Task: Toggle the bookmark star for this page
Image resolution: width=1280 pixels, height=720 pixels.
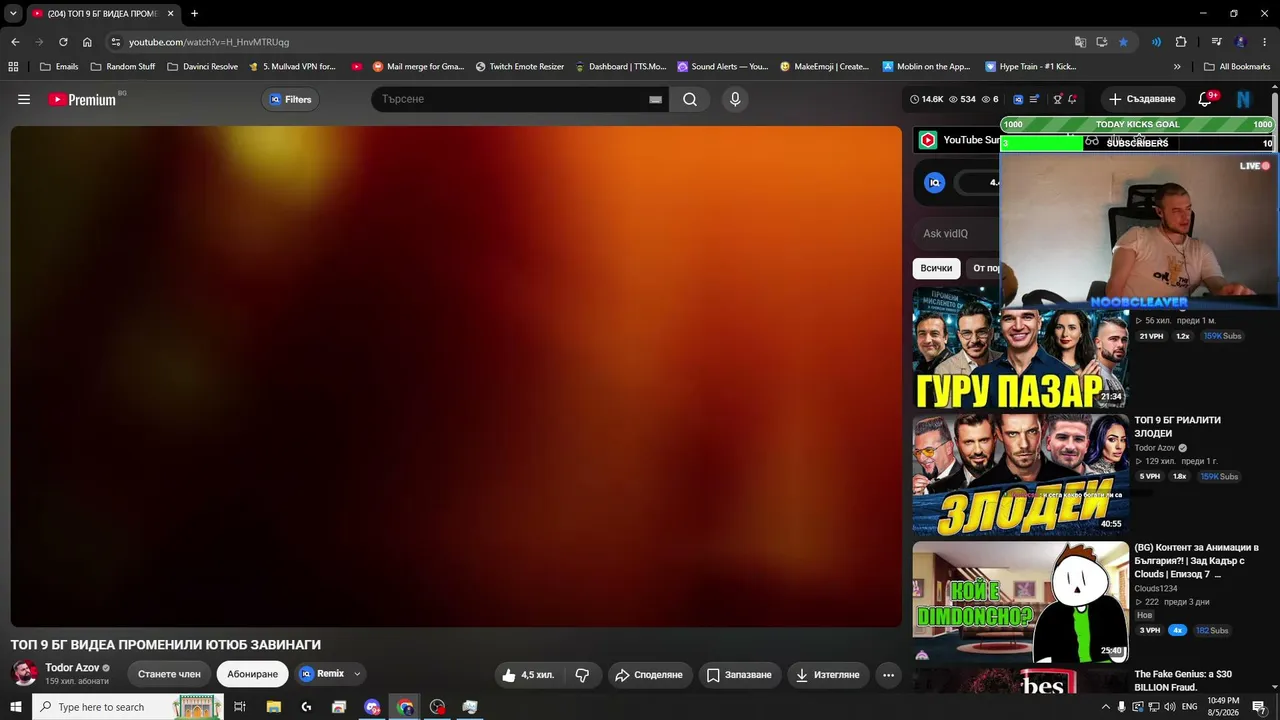Action: pyautogui.click(x=1123, y=42)
